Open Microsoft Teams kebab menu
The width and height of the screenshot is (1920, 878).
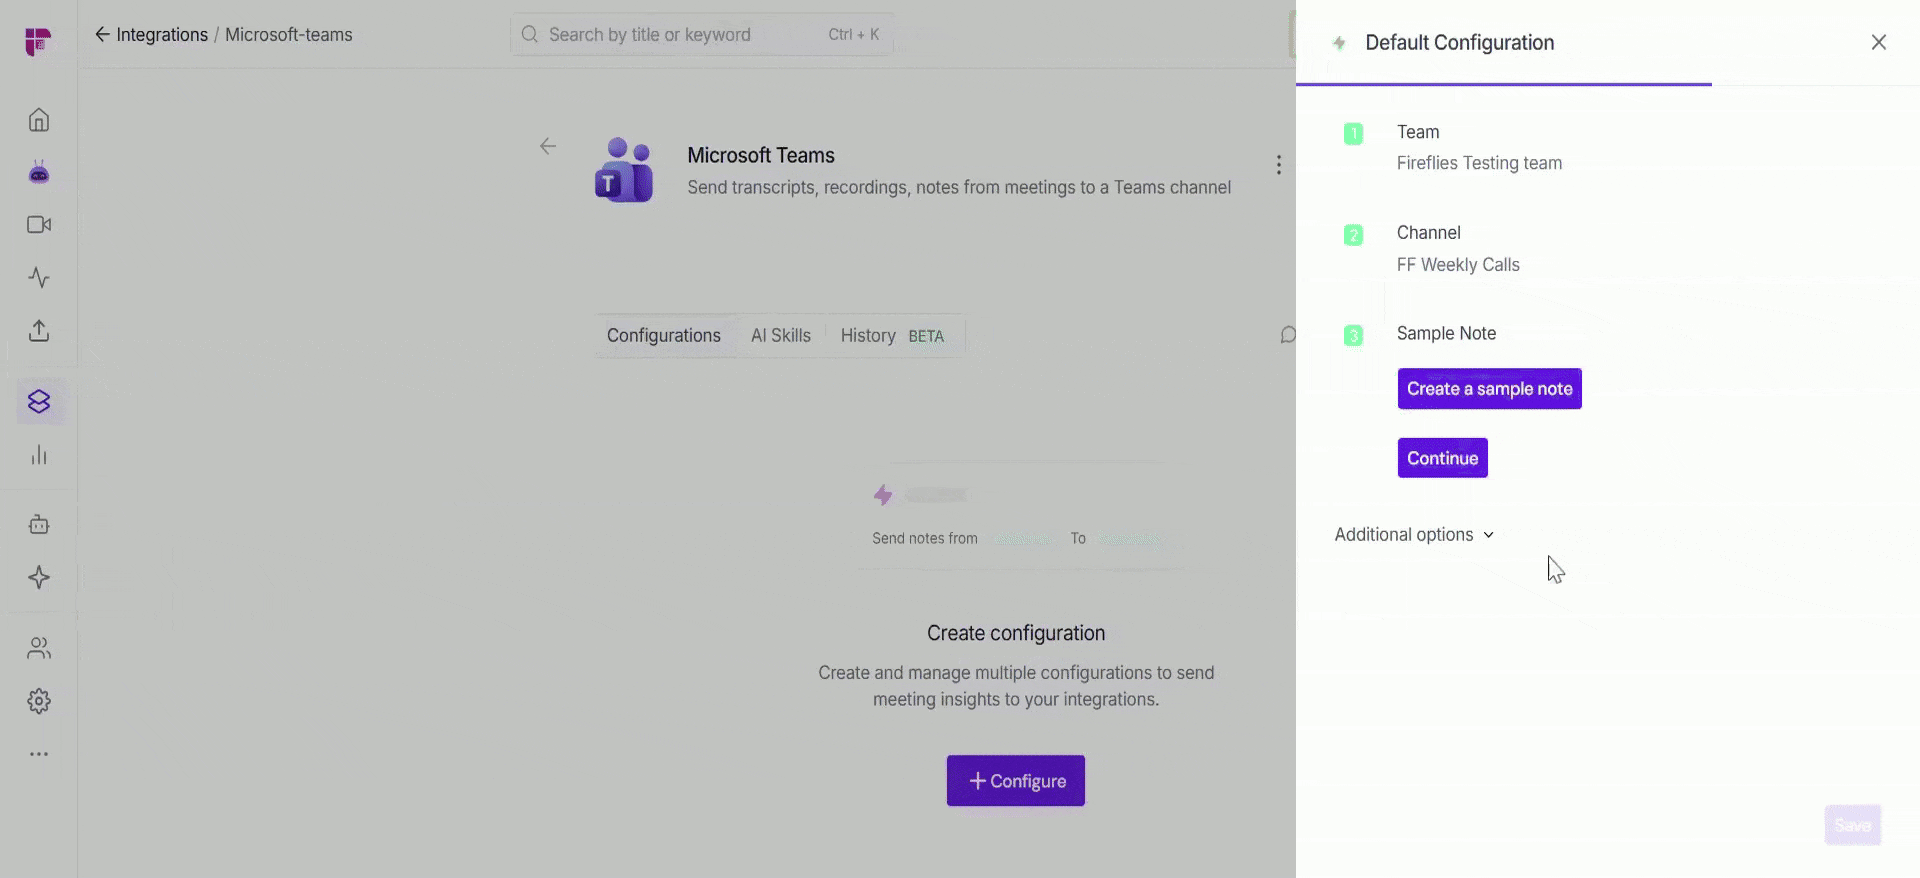1278,165
